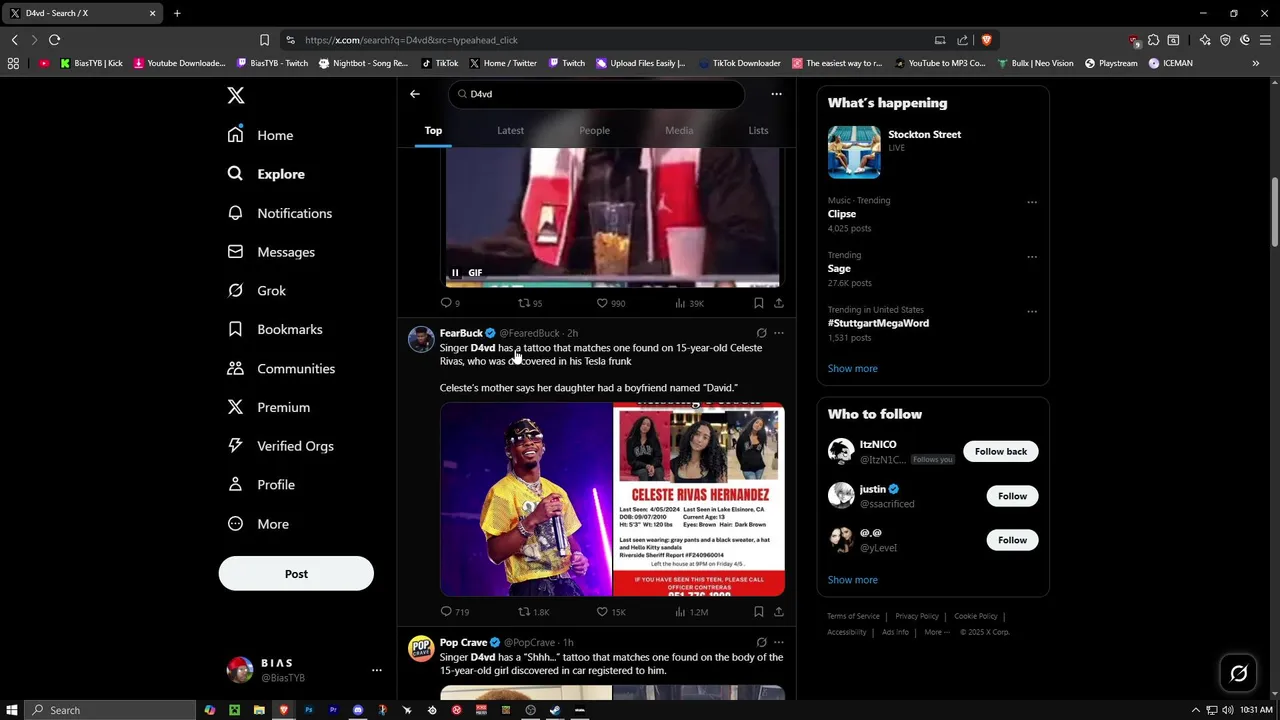Click Grok icon on Pop Crave post

click(761, 643)
